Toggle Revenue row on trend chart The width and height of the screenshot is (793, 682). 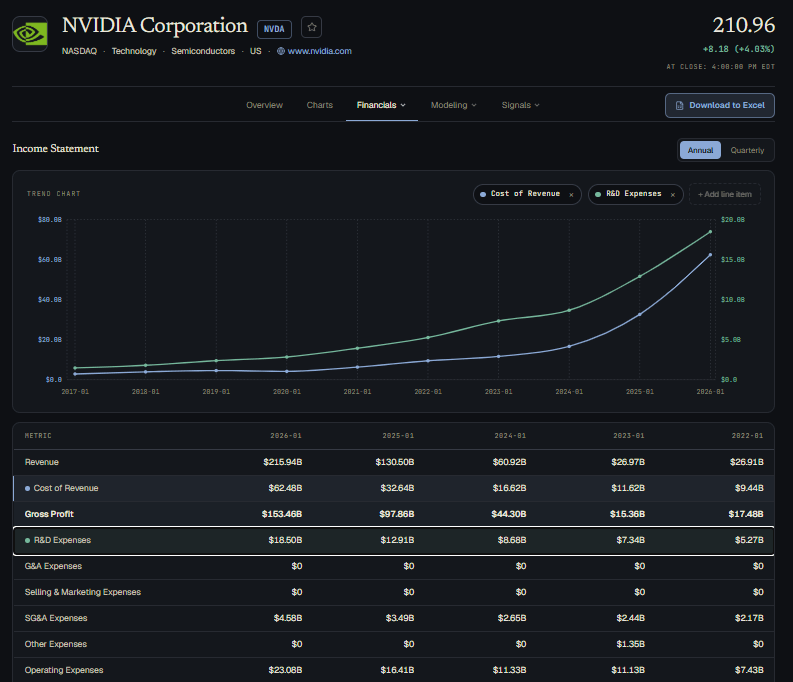click(x=393, y=462)
